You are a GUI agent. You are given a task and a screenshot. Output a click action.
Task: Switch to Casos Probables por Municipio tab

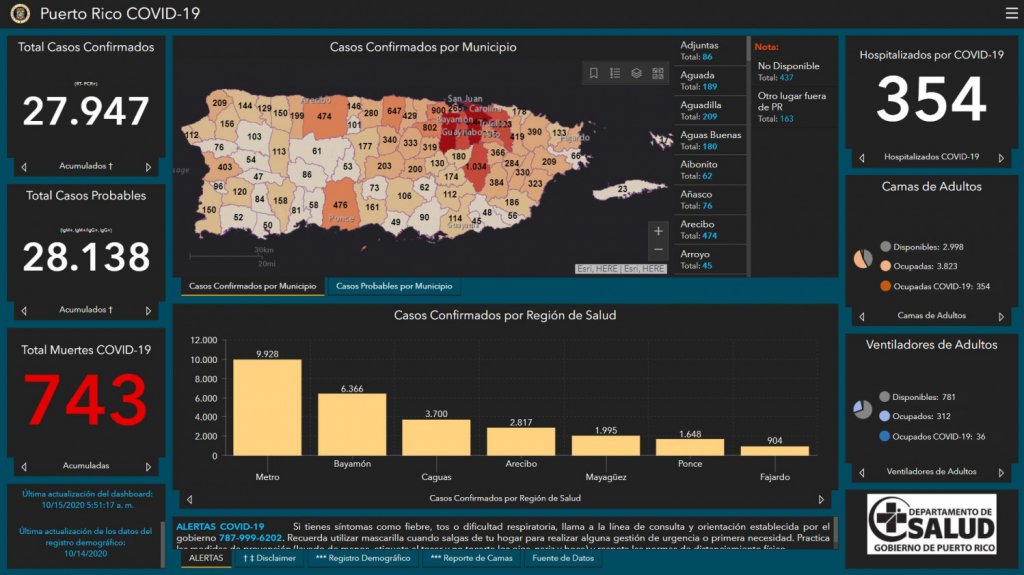coord(393,287)
